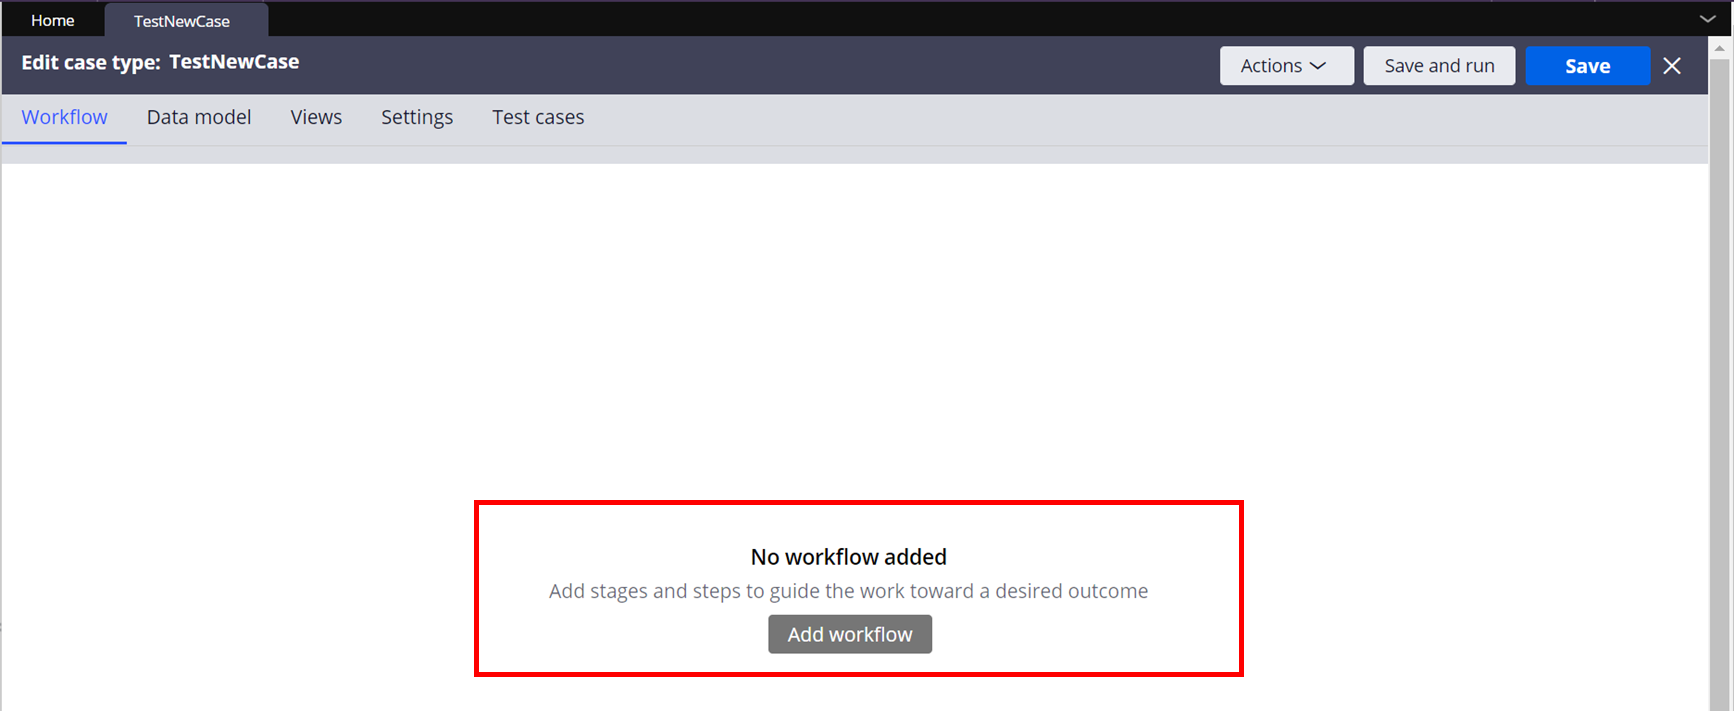Click Save and run
Screen dimensions: 1734x711
point(1439,66)
